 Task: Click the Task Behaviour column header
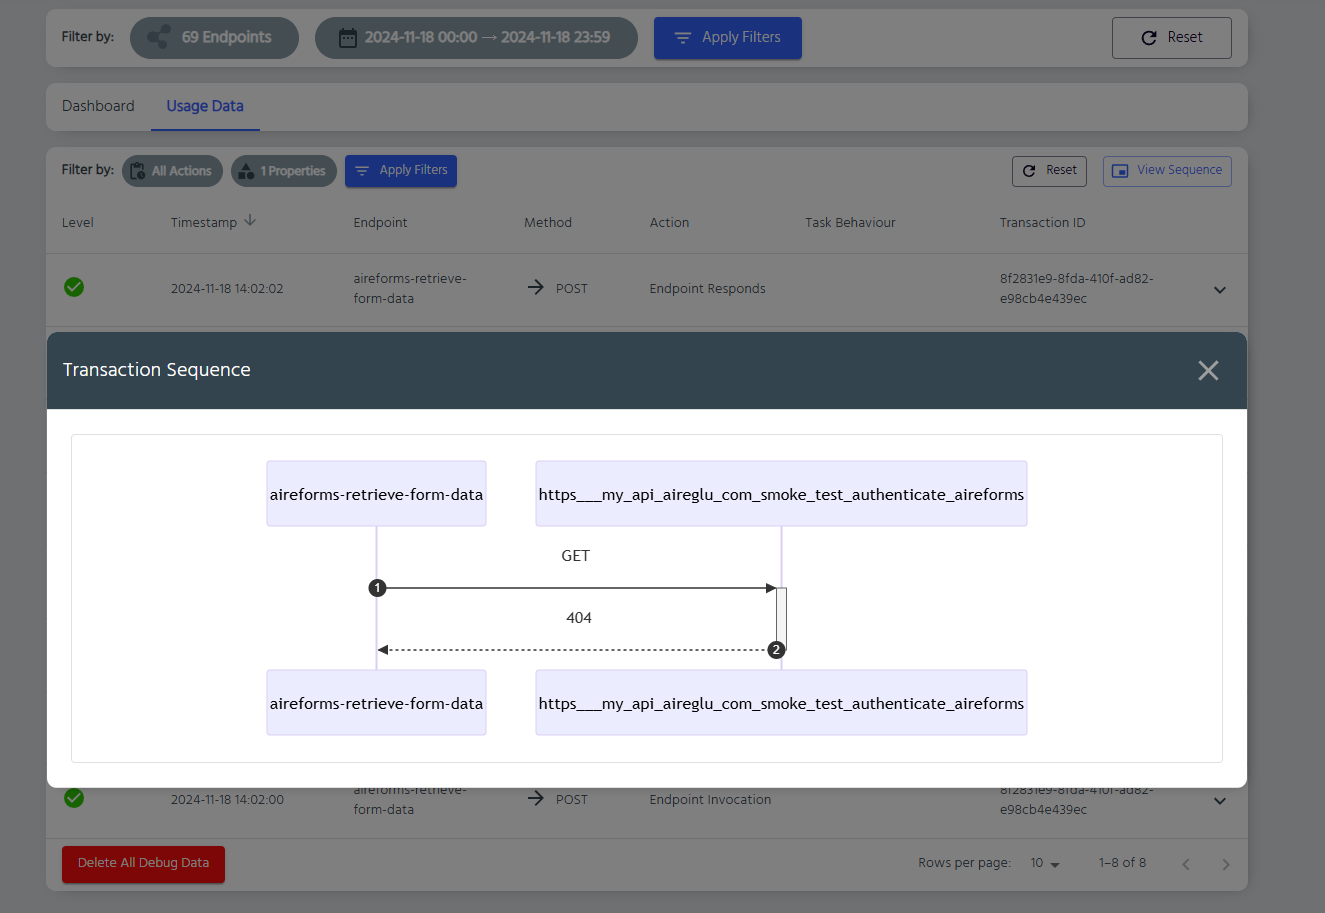[x=850, y=223]
